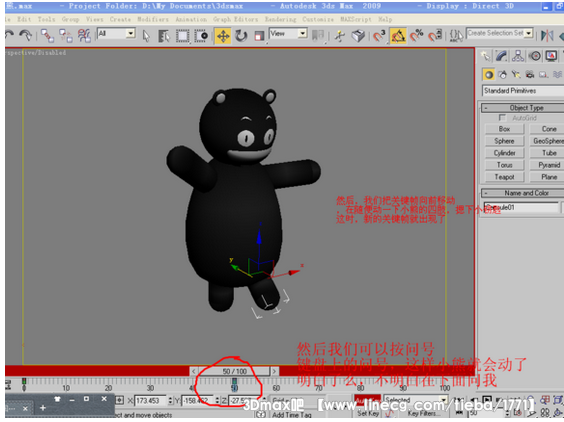This screenshot has height=422, width=564.
Task: Select the Lights category icon
Action: pos(516,75)
